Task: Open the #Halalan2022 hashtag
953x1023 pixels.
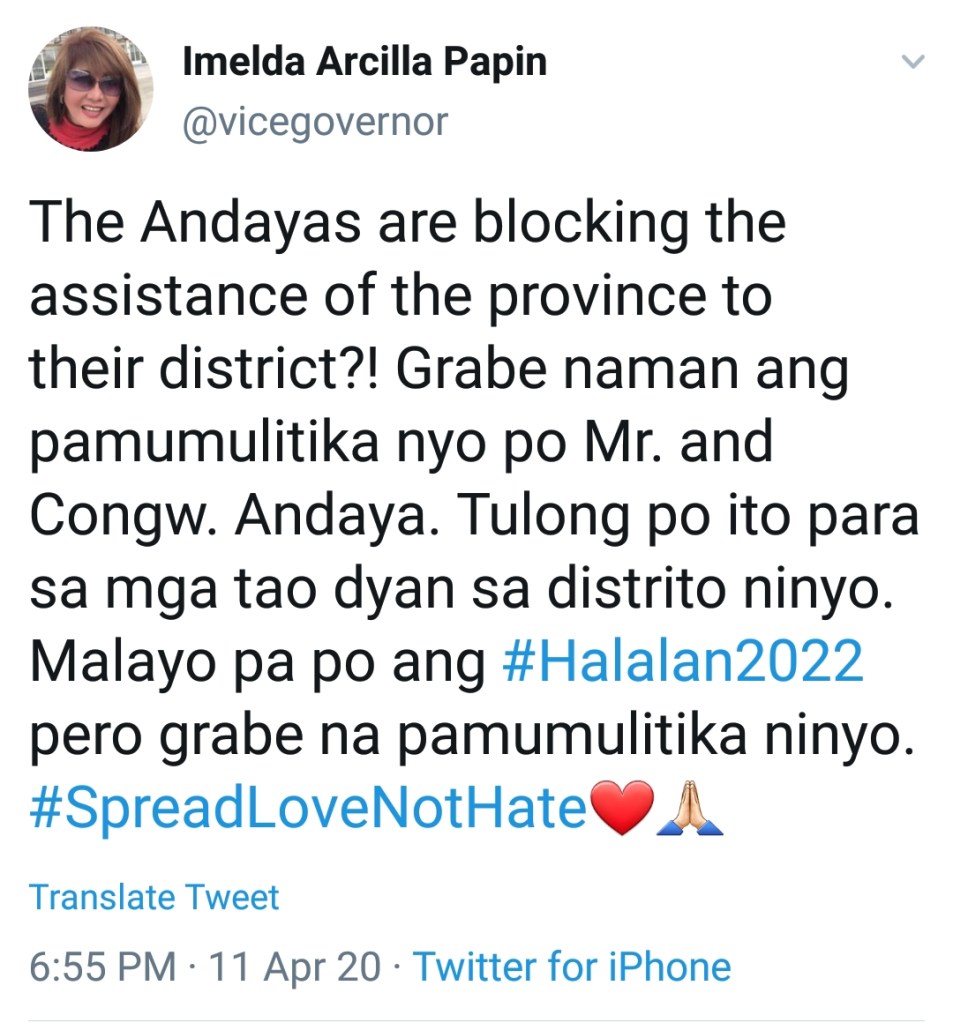Action: [x=682, y=661]
